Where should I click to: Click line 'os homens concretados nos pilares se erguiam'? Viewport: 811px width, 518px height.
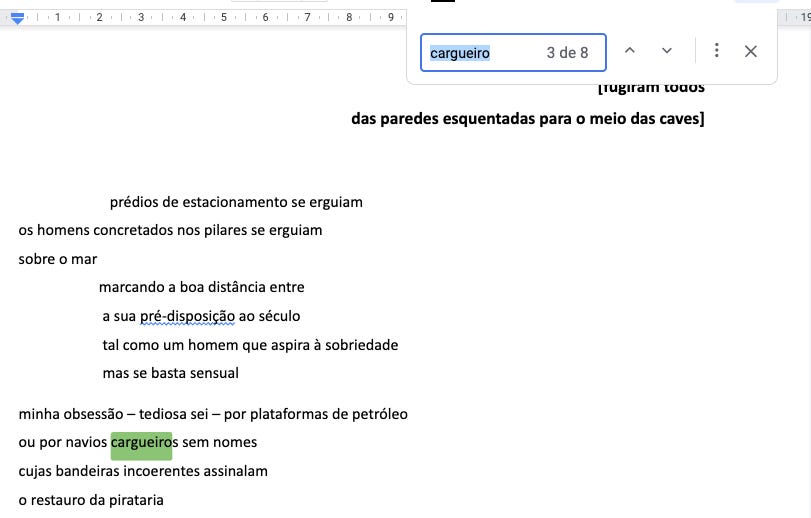click(170, 230)
